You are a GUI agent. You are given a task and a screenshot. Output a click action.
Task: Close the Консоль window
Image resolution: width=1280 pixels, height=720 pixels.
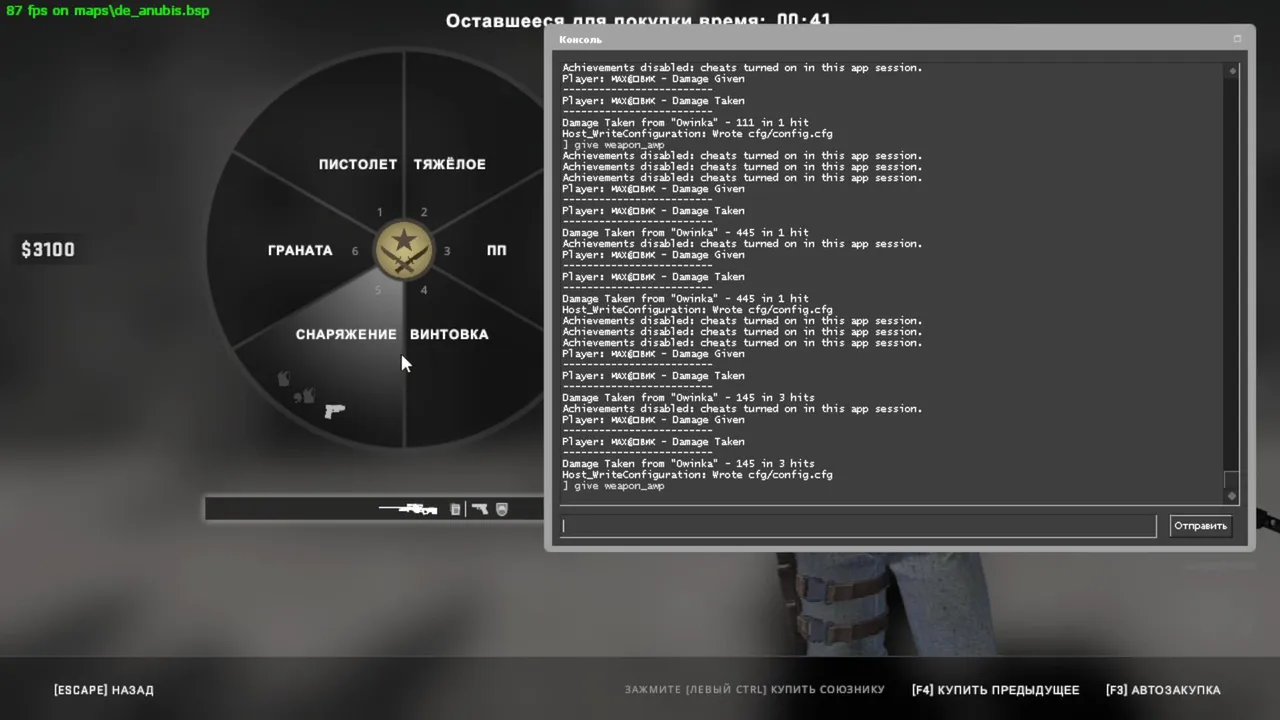1237,39
